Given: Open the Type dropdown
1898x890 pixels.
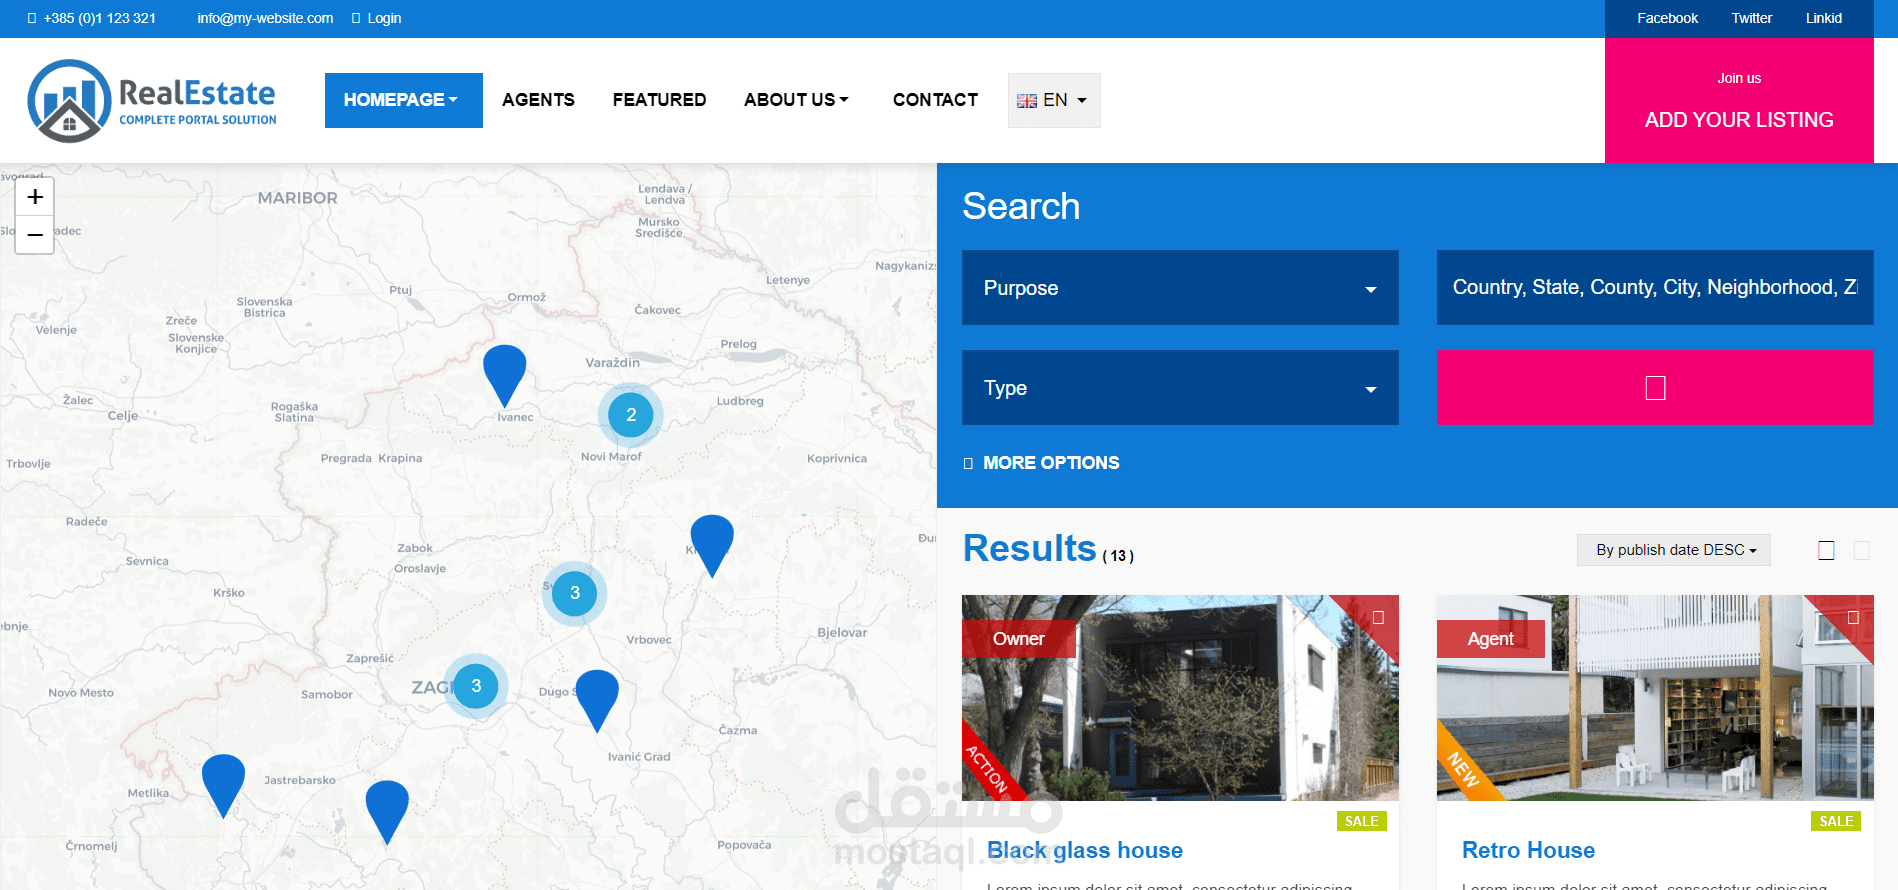Looking at the screenshot, I should tap(1180, 388).
